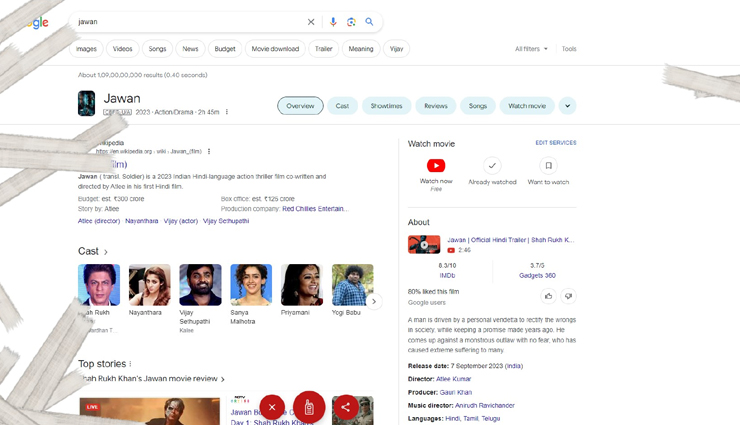740x425 pixels.
Task: Show the next cast members with the arrow
Action: [x=374, y=301]
